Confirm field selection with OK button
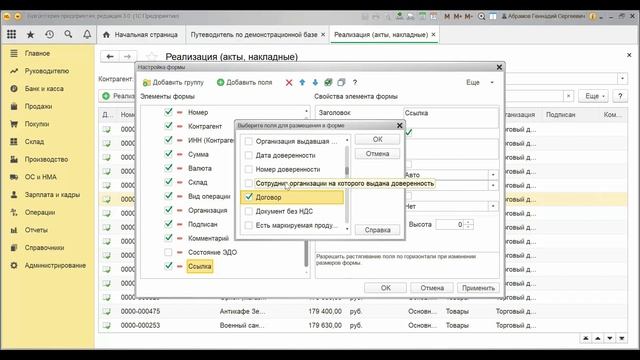640x360 pixels. [378, 140]
